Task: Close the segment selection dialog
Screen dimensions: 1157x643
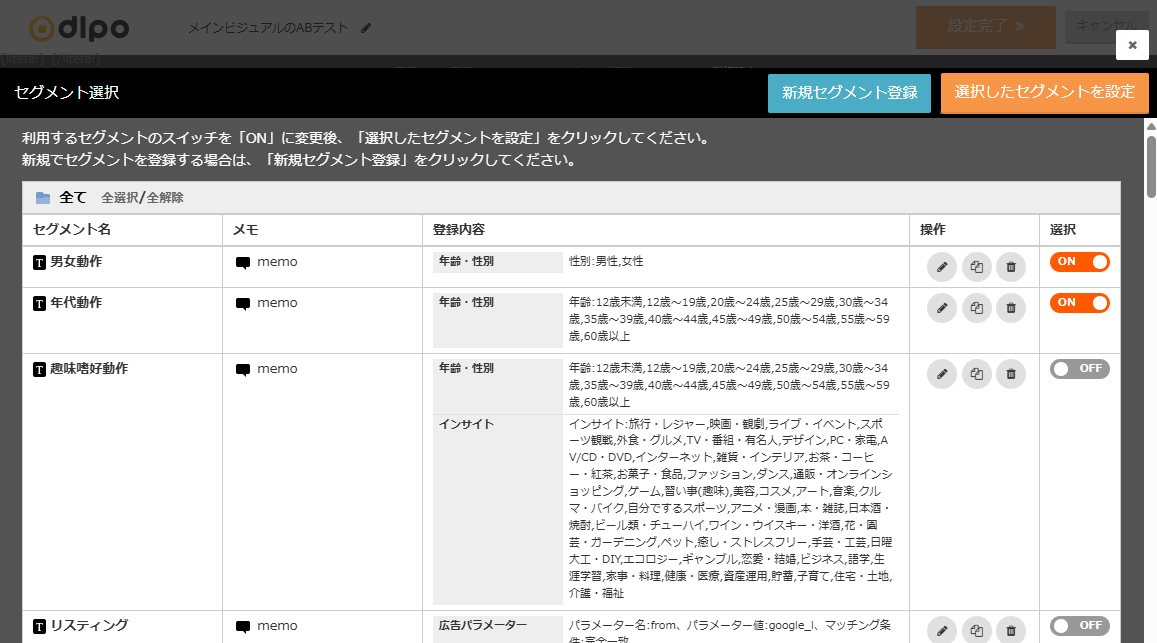Action: pos(1132,45)
